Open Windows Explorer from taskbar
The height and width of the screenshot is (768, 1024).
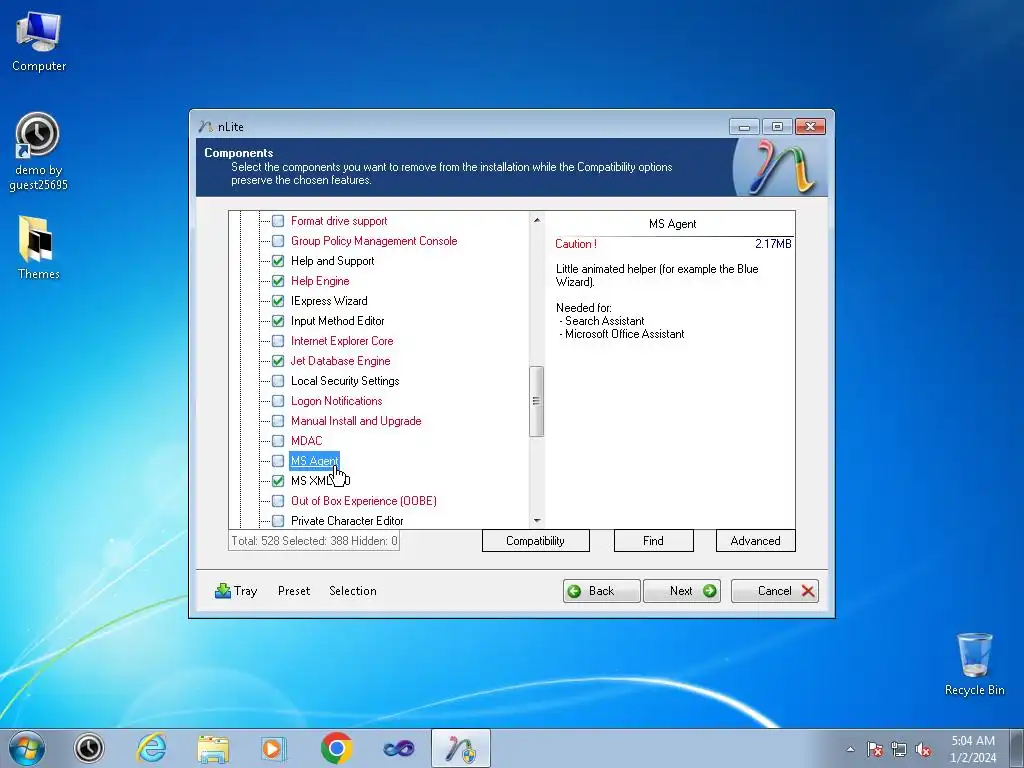click(x=213, y=748)
